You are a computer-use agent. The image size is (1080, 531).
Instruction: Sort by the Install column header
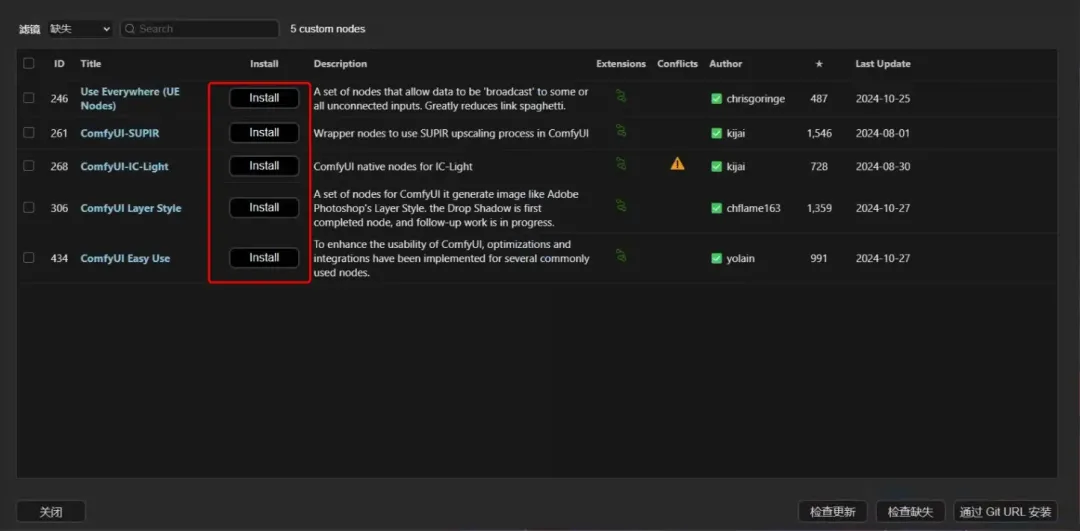click(x=264, y=64)
